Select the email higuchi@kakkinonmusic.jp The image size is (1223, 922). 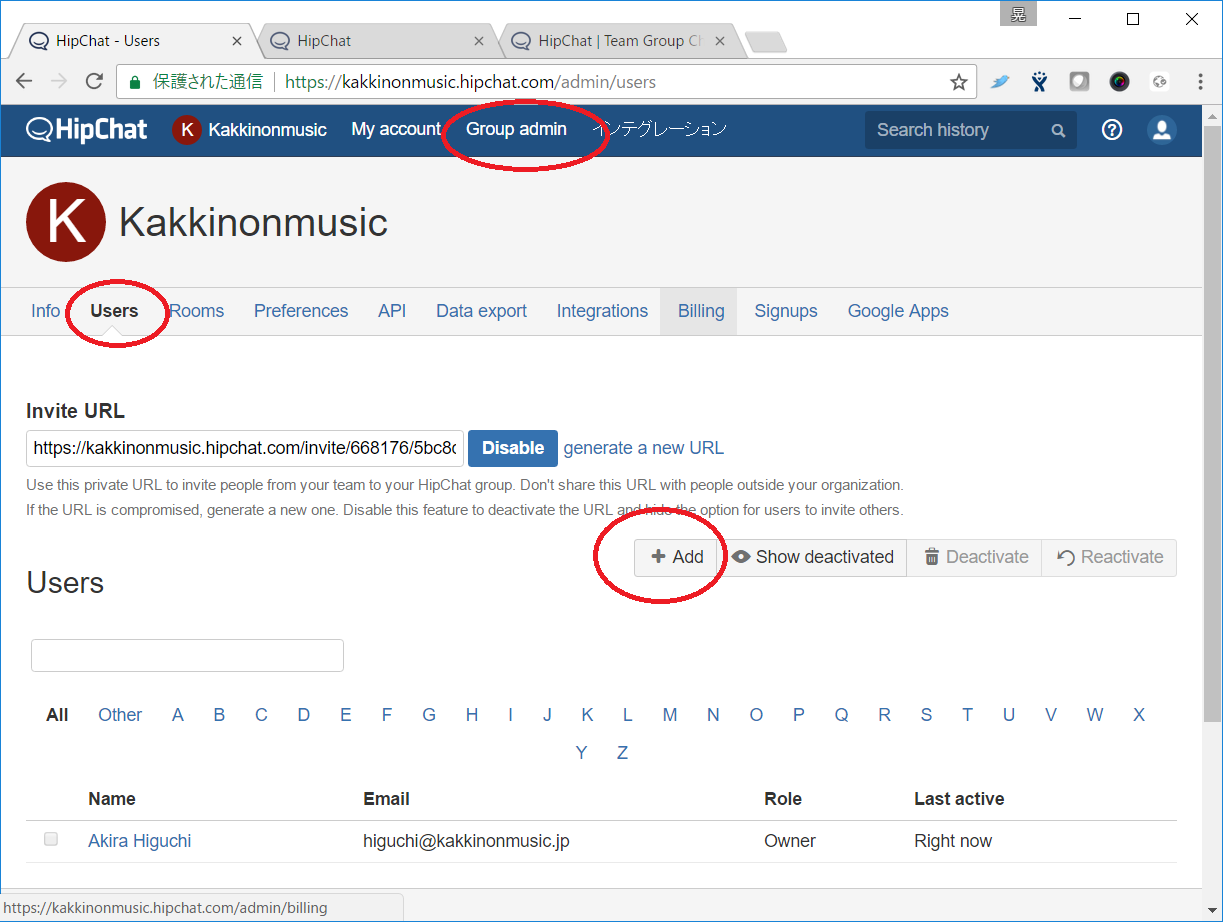tap(466, 841)
